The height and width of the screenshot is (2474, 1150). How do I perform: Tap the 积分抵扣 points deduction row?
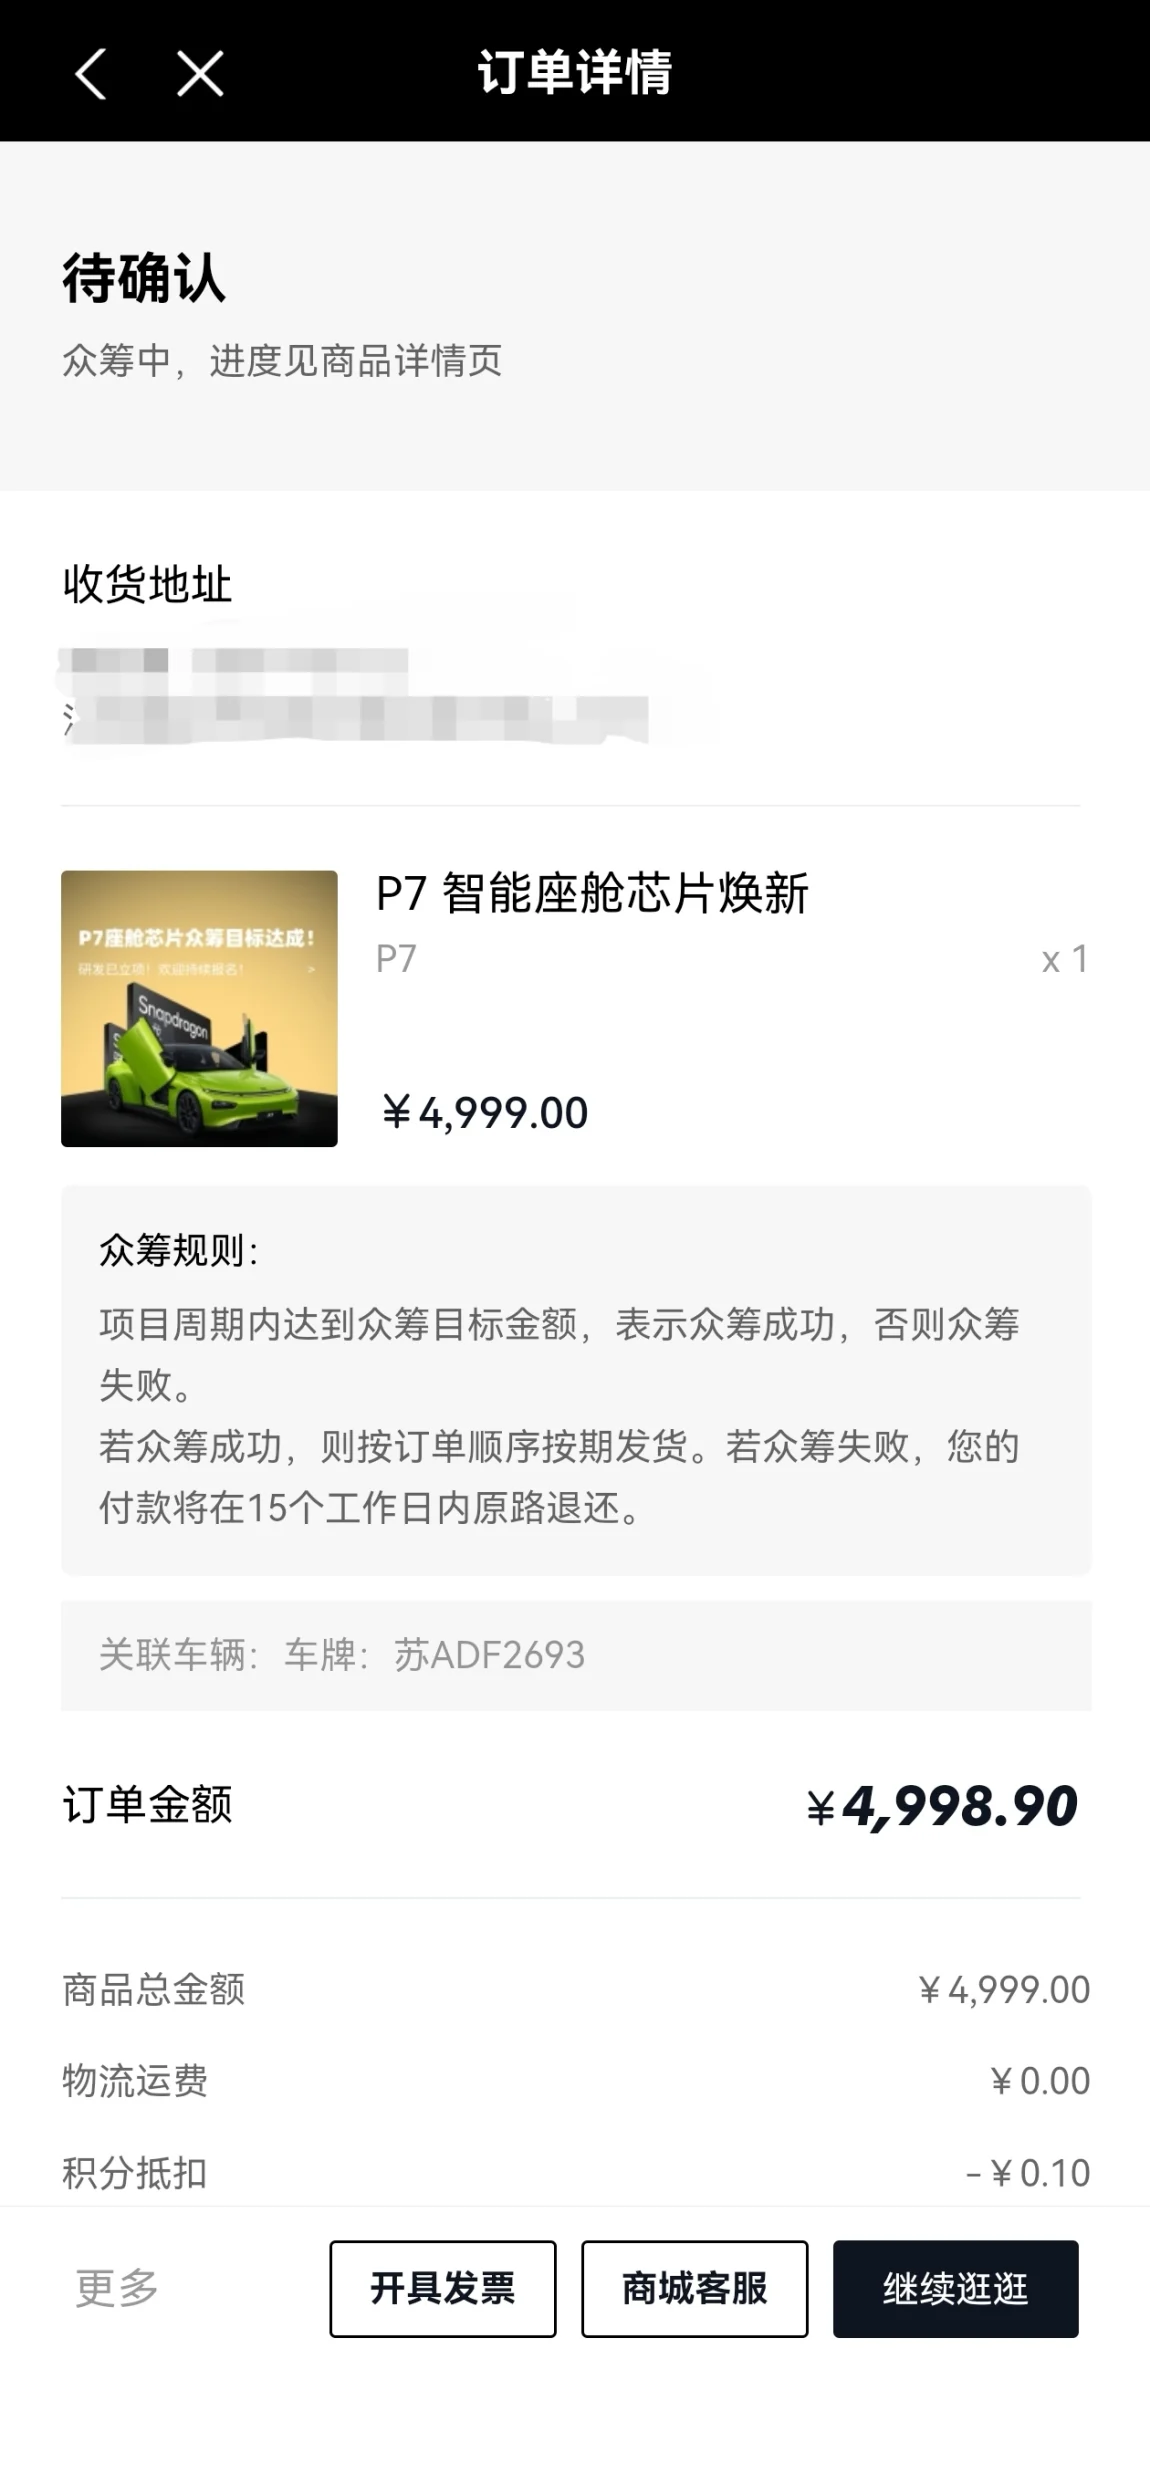point(576,2173)
